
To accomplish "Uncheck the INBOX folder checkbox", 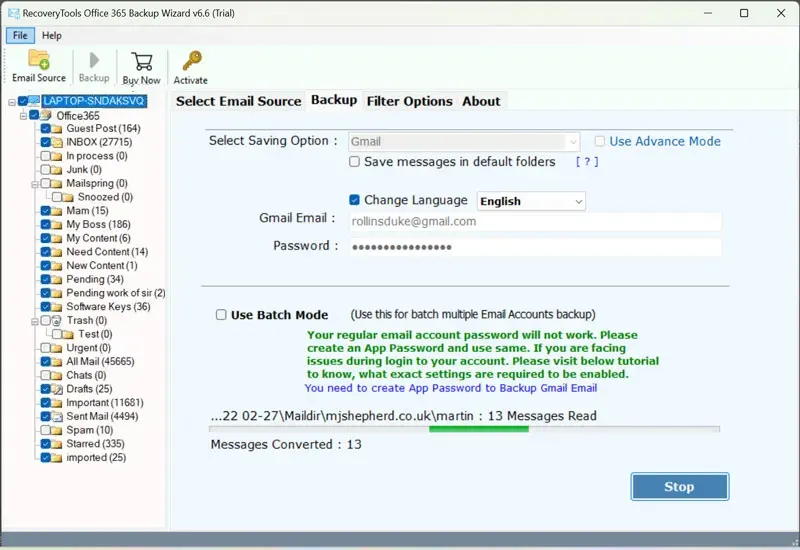I will (x=45, y=142).
